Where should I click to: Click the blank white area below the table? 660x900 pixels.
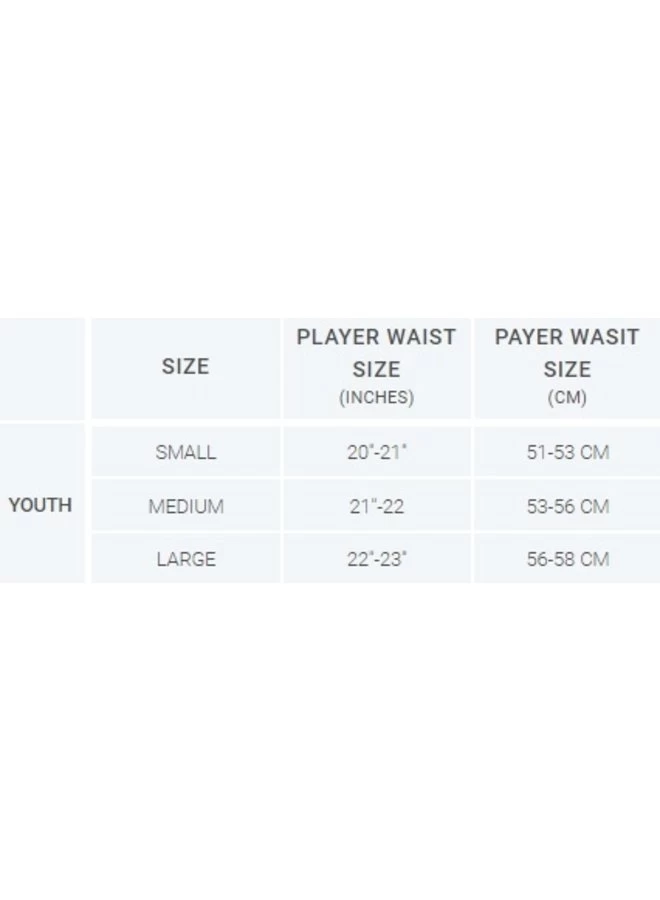pos(330,740)
